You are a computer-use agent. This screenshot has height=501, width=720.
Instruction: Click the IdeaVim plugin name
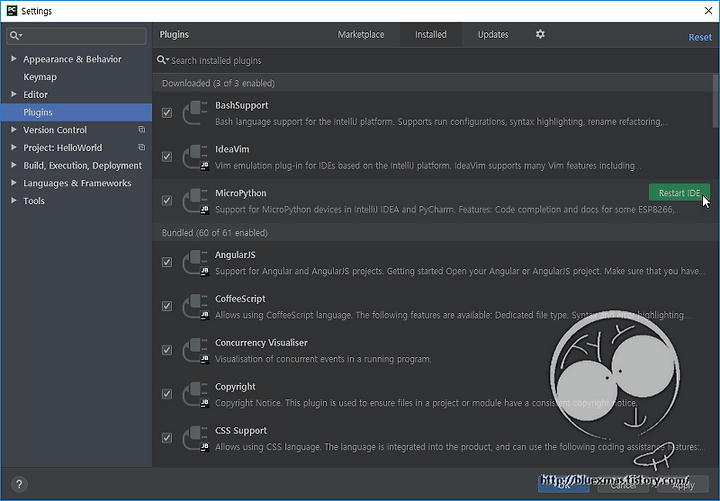tap(232, 149)
